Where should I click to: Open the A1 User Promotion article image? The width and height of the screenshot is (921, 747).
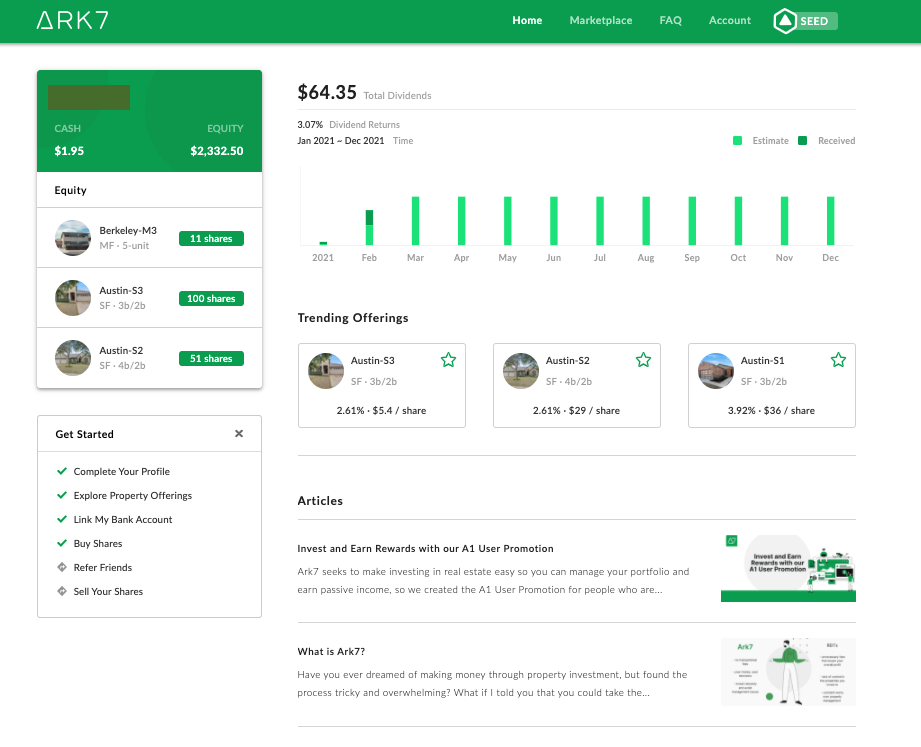(788, 568)
